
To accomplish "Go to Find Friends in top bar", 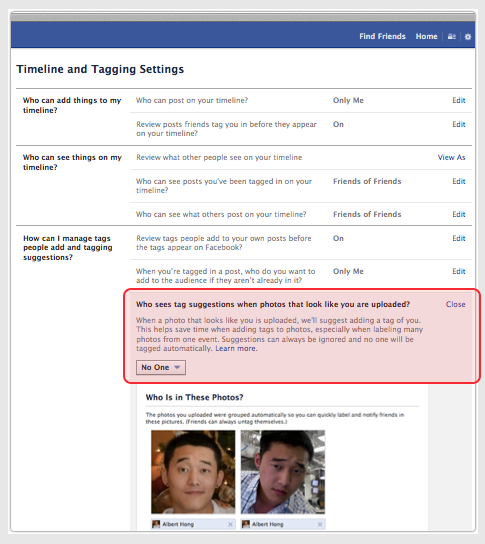I will pyautogui.click(x=382, y=36).
